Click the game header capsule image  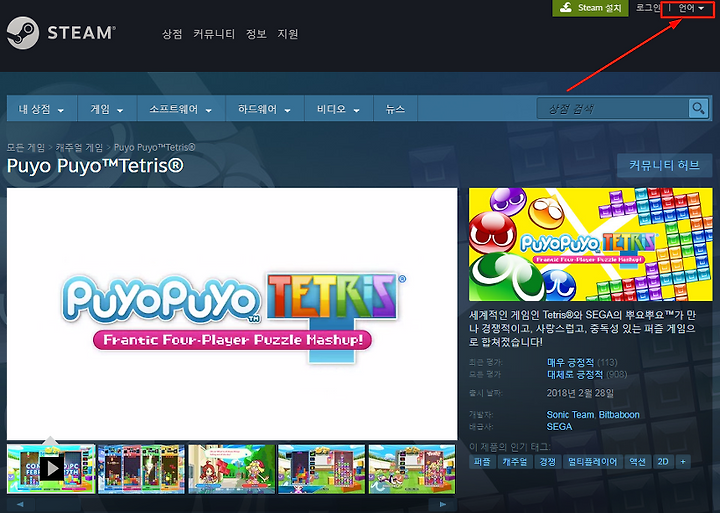coord(591,244)
